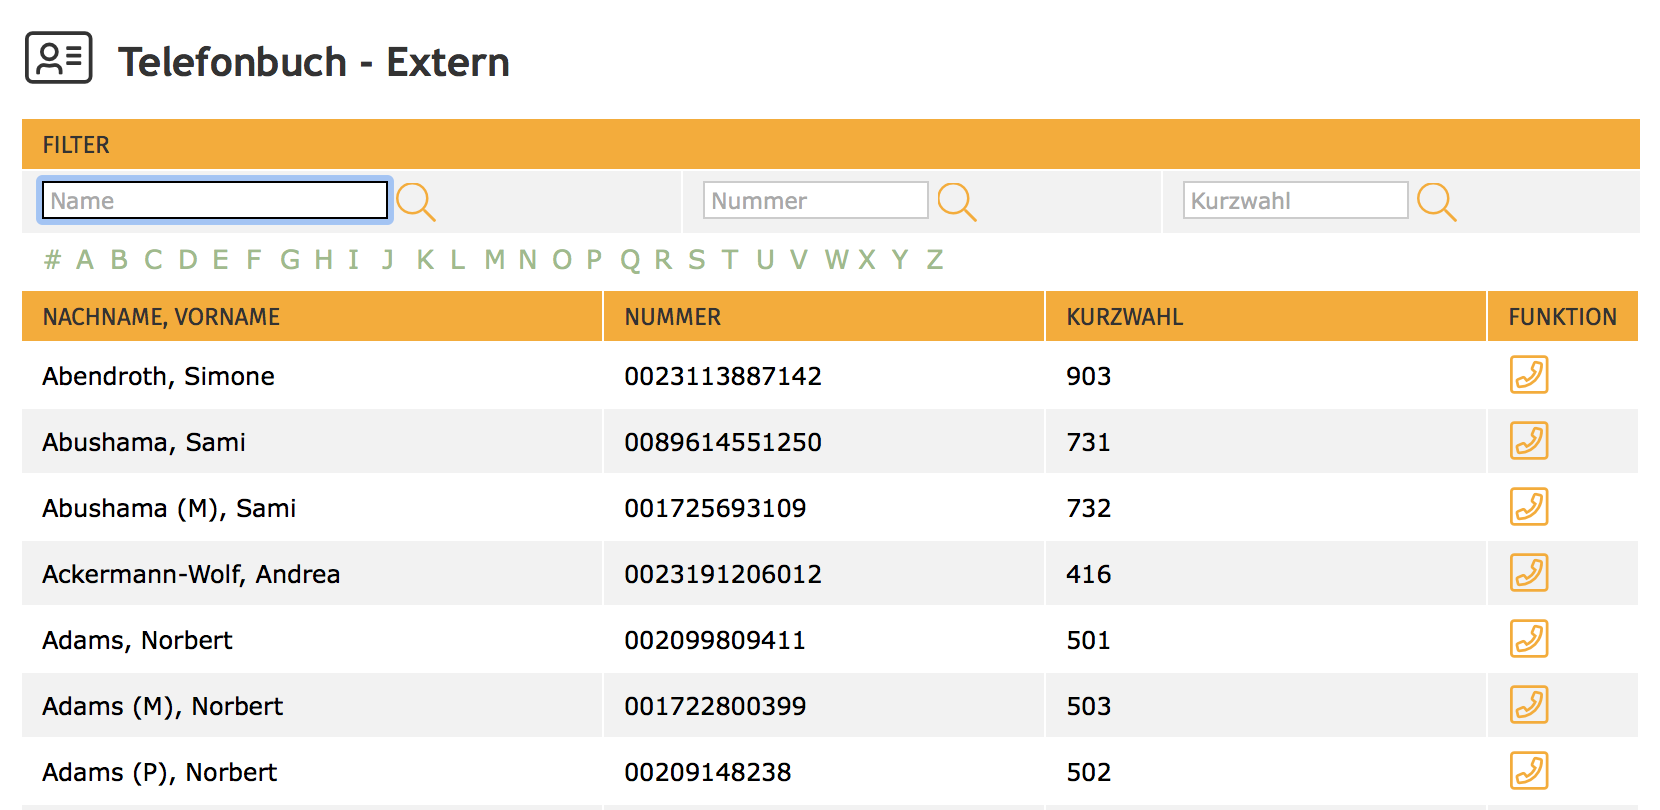Click the contact card icon beside the title
Image resolution: width=1660 pixels, height=810 pixels.
[x=59, y=58]
